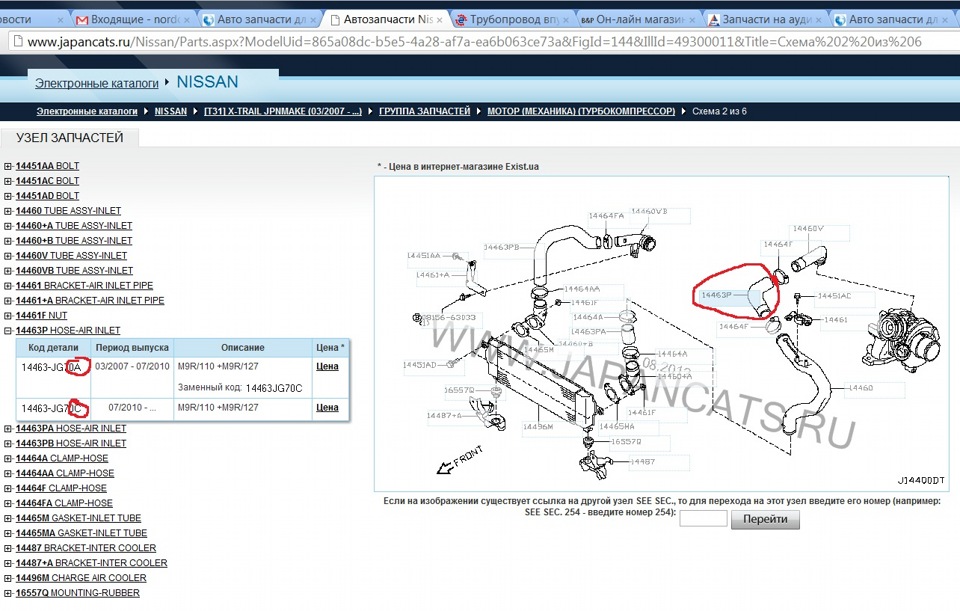The height and width of the screenshot is (611, 960).
Task: Expand the 14451AC BOLT tree node
Action: pos(7,181)
